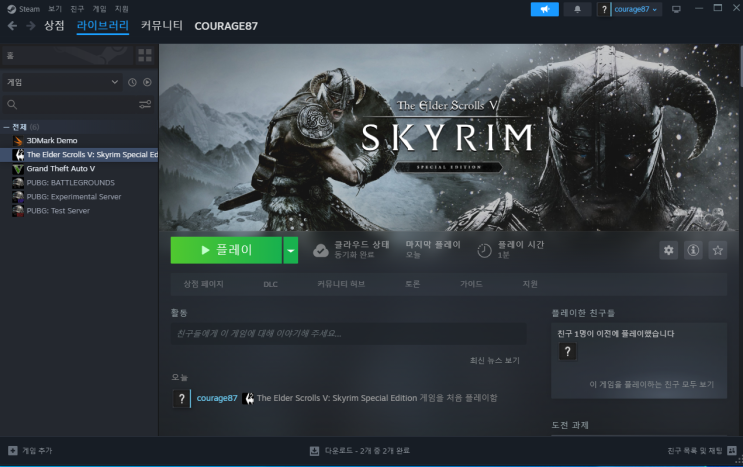This screenshot has height=467, width=743.
Task: Open the 친구 menu
Action: point(77,9)
